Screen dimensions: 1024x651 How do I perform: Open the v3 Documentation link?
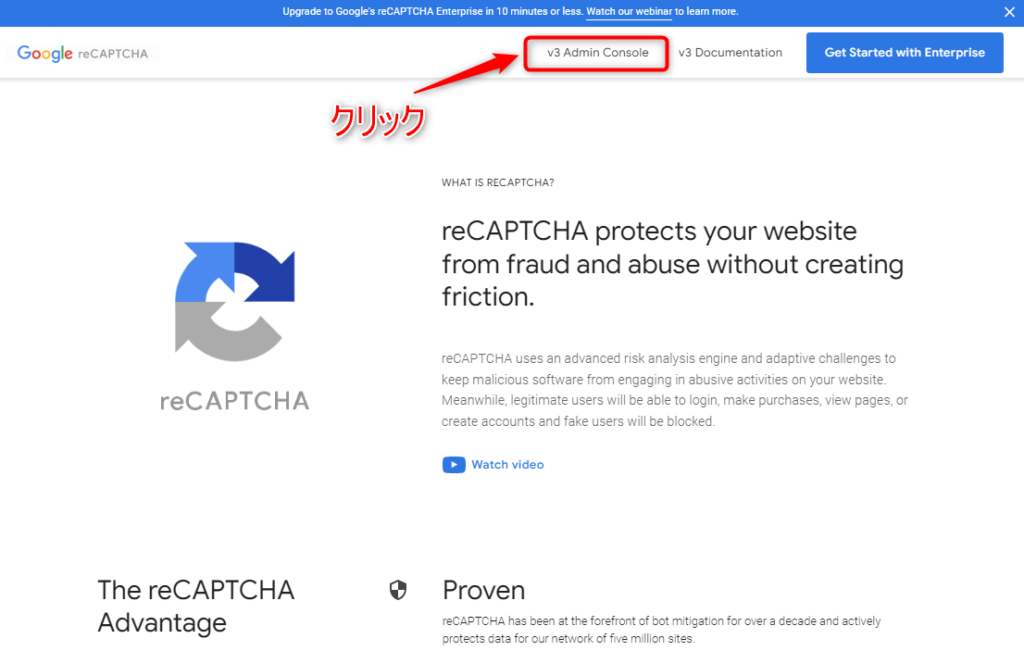[x=730, y=53]
